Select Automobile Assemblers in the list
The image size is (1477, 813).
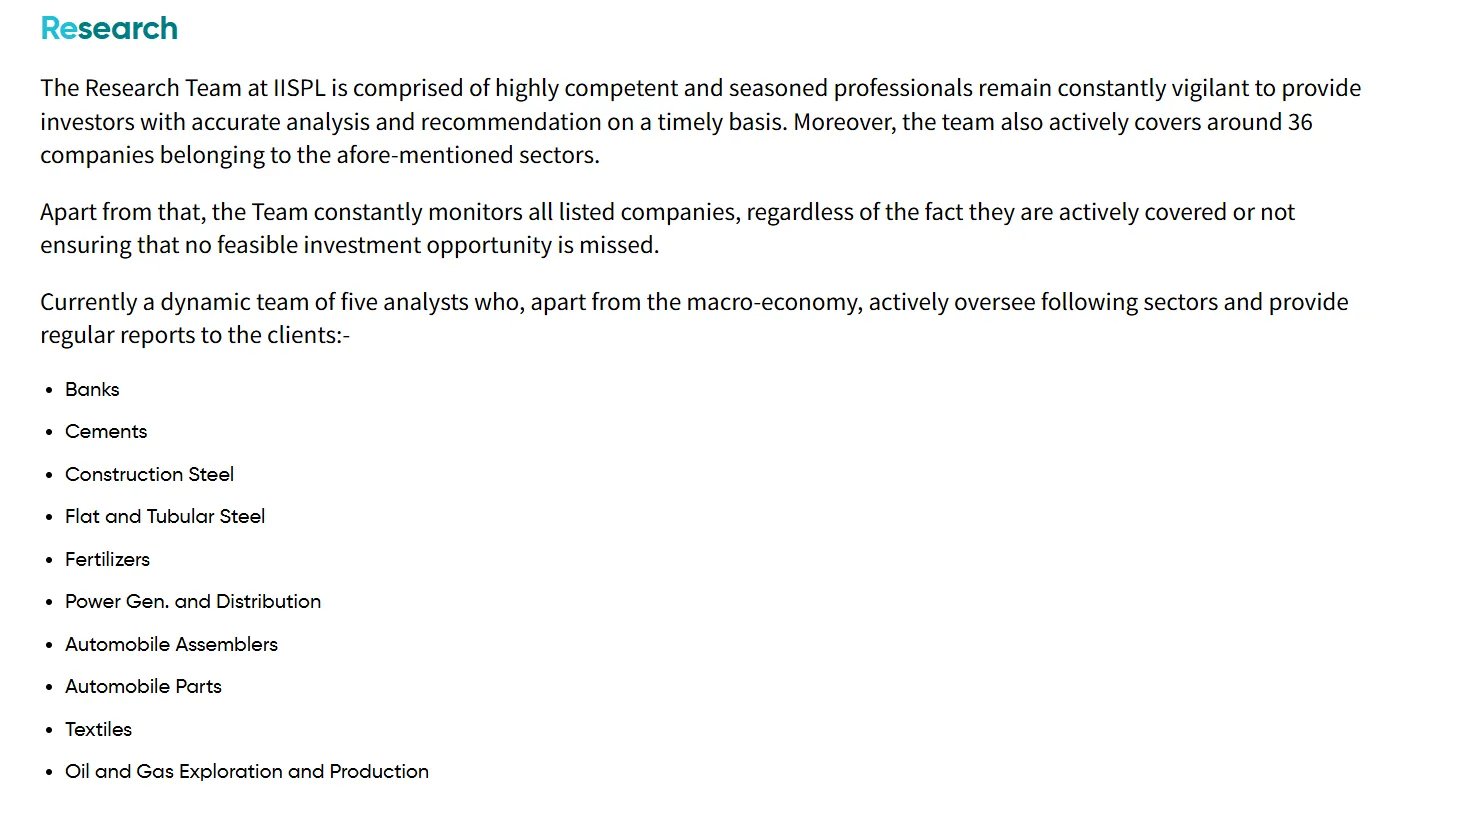pos(171,644)
